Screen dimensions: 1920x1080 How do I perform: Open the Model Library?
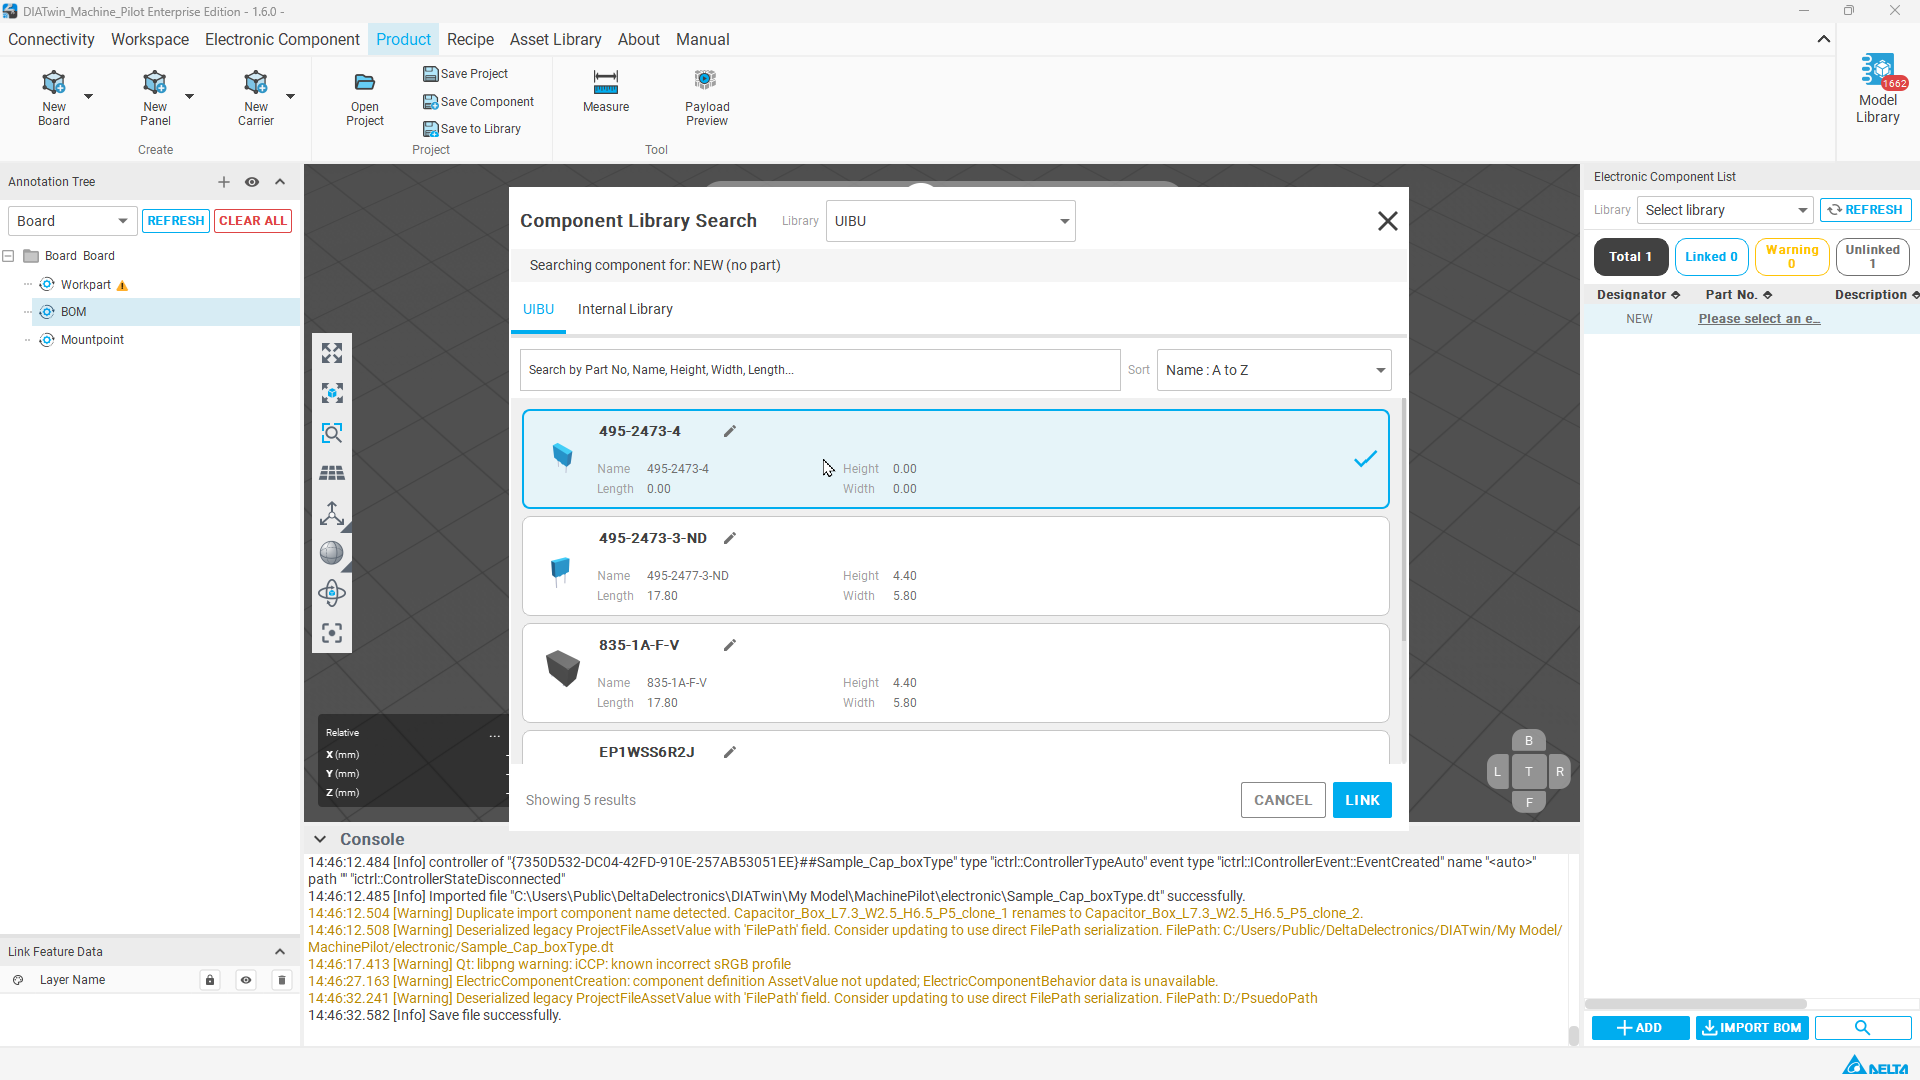pyautogui.click(x=1878, y=90)
